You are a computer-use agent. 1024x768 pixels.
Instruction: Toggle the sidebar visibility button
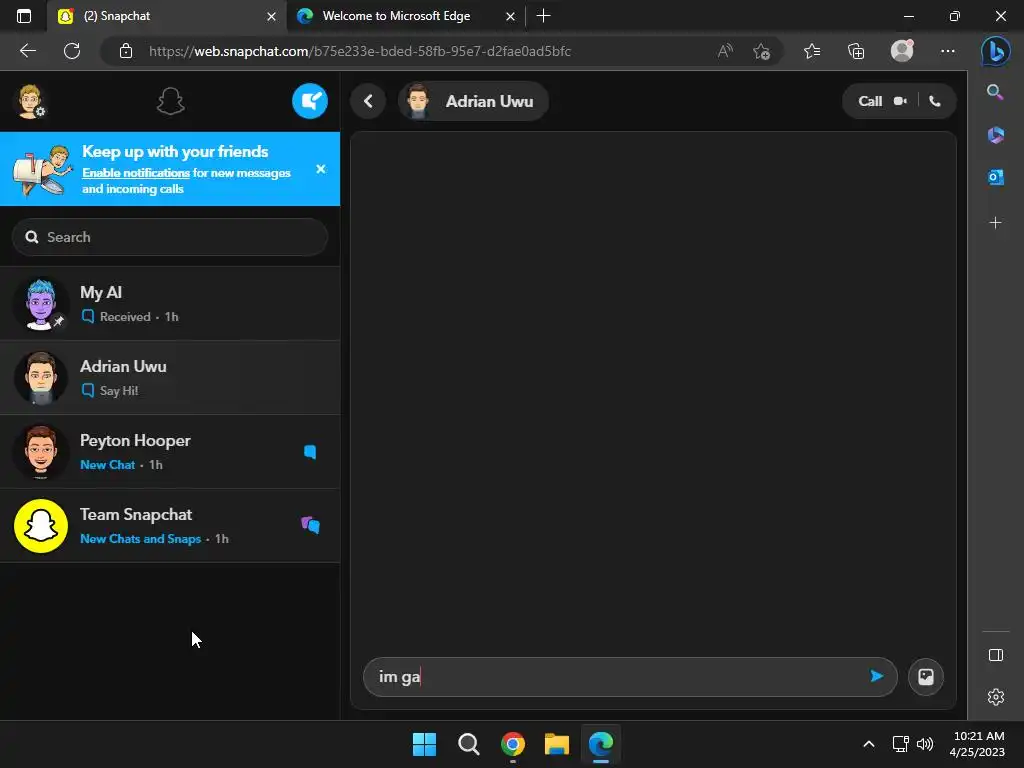995,655
